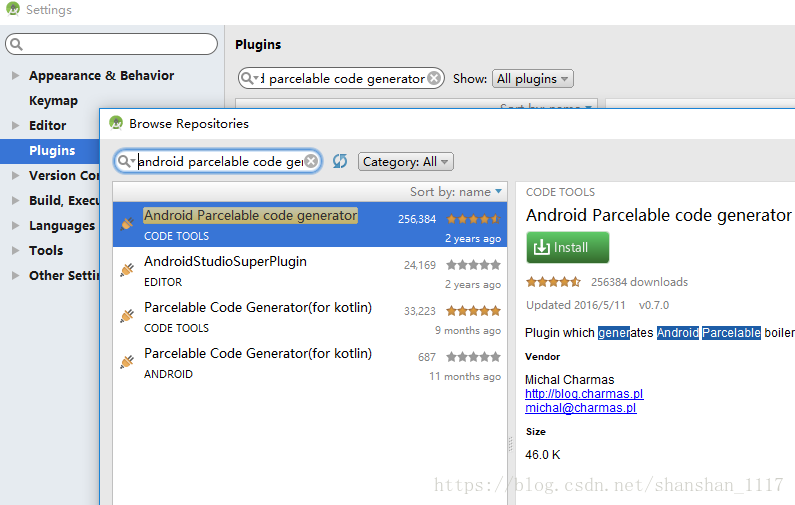Click the Plugins search field in Settings
Image resolution: width=795 pixels, height=505 pixels.
(341, 78)
